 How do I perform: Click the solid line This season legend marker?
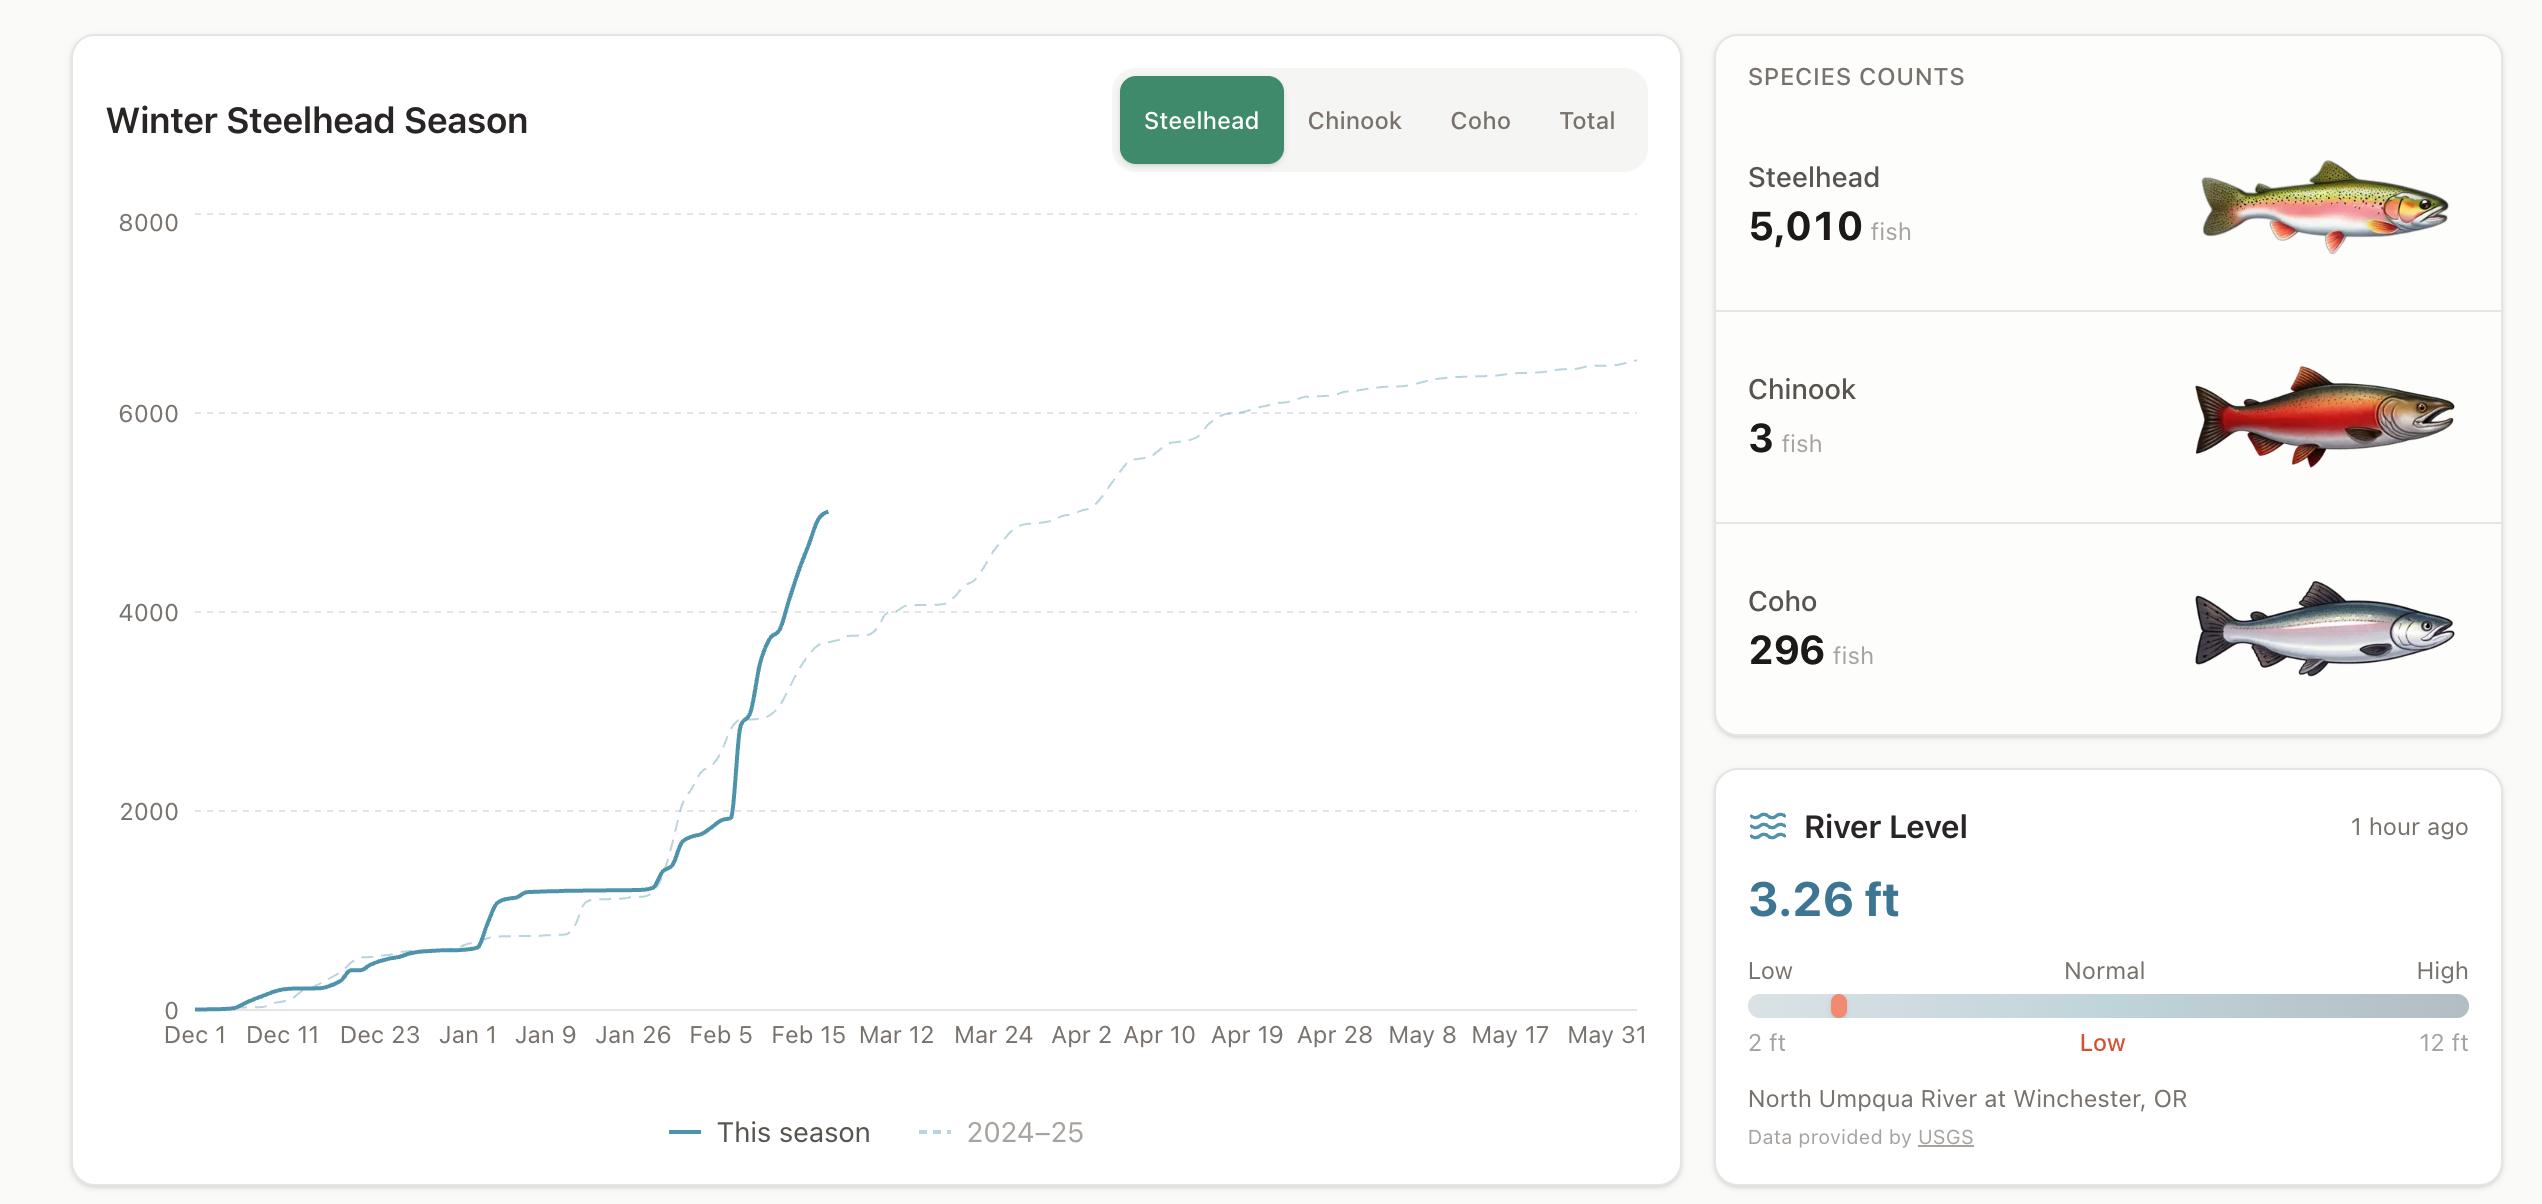tap(685, 1132)
